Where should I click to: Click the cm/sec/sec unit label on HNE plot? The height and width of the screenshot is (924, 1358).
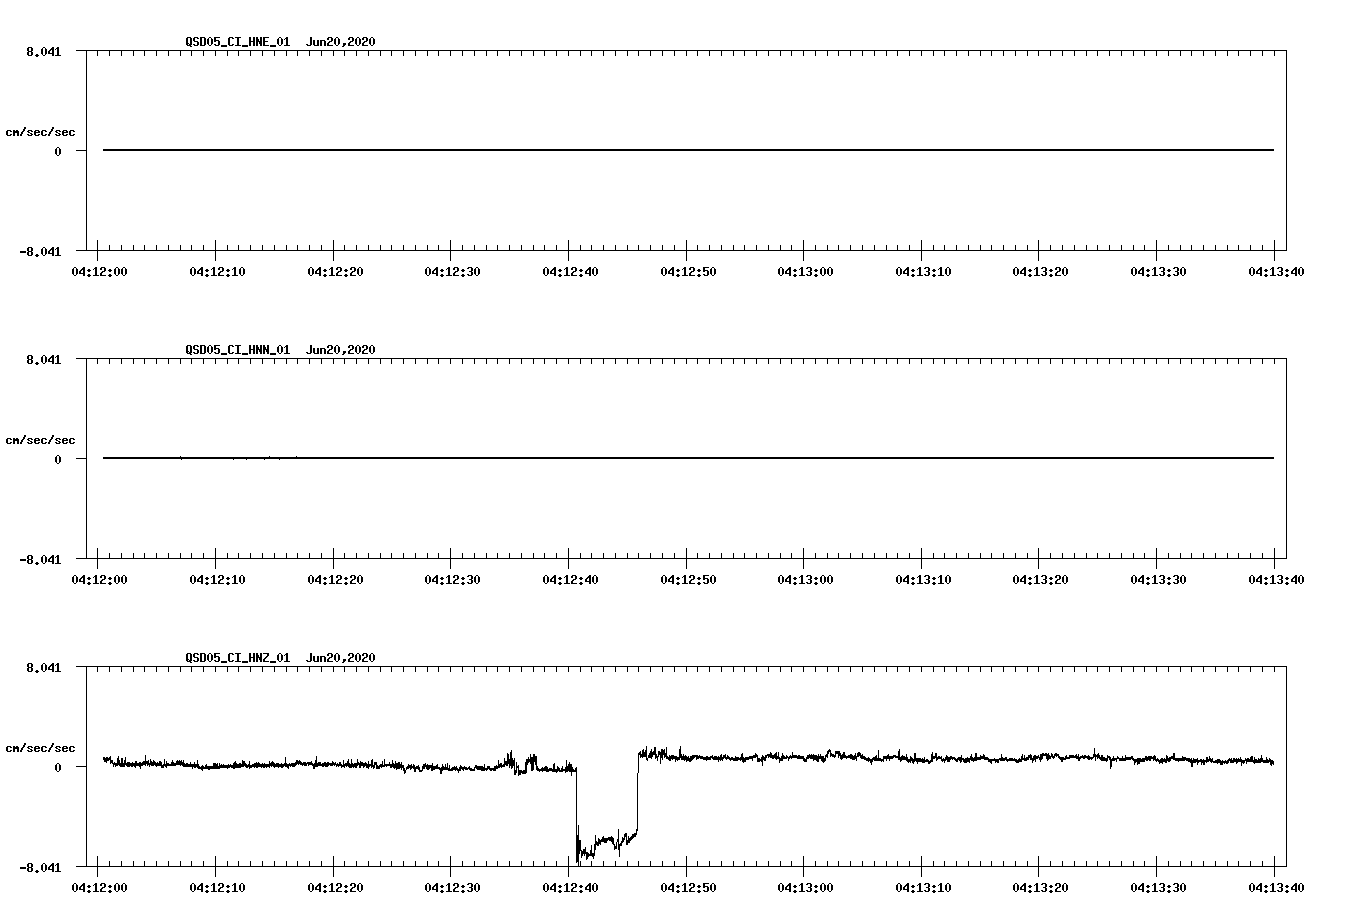pos(41,132)
